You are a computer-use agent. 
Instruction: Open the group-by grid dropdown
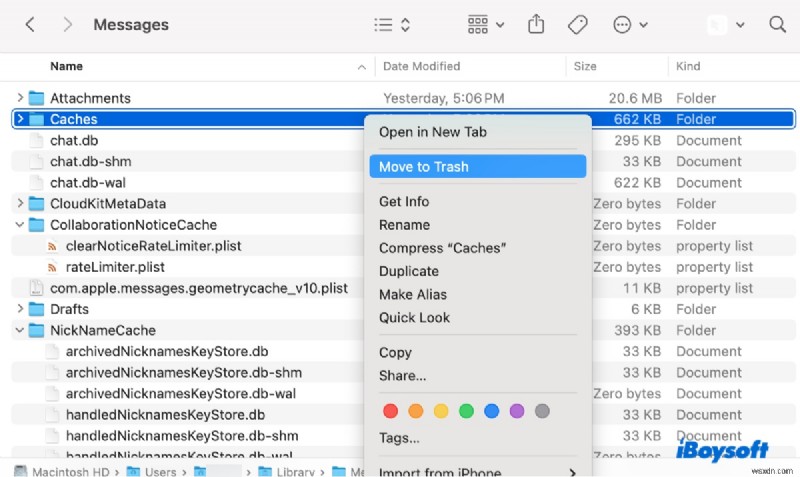coord(486,24)
